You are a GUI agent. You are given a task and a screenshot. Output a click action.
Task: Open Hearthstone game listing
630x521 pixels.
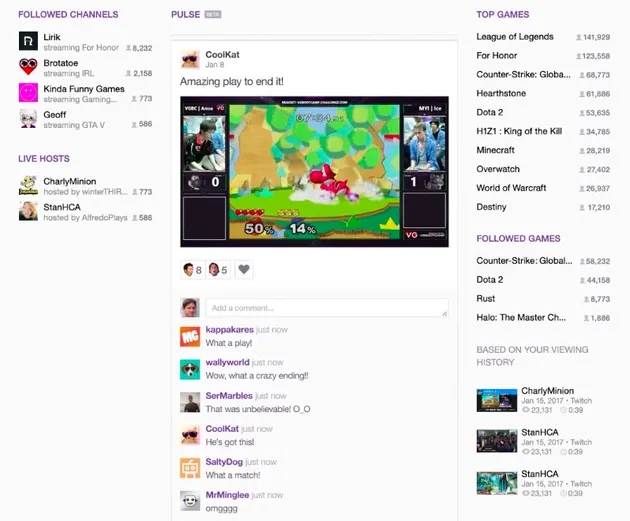click(x=501, y=93)
